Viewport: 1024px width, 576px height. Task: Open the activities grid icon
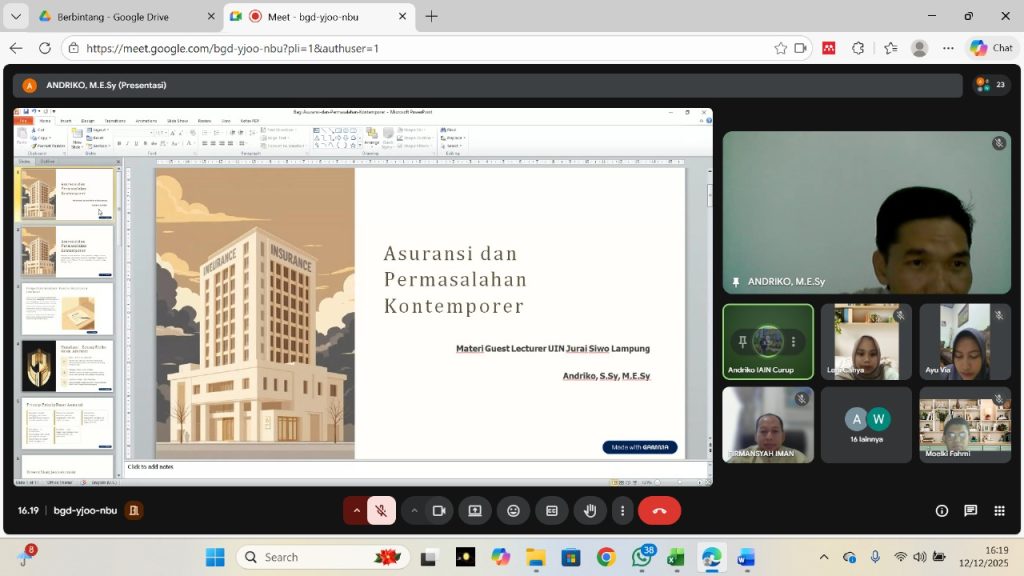coord(999,510)
